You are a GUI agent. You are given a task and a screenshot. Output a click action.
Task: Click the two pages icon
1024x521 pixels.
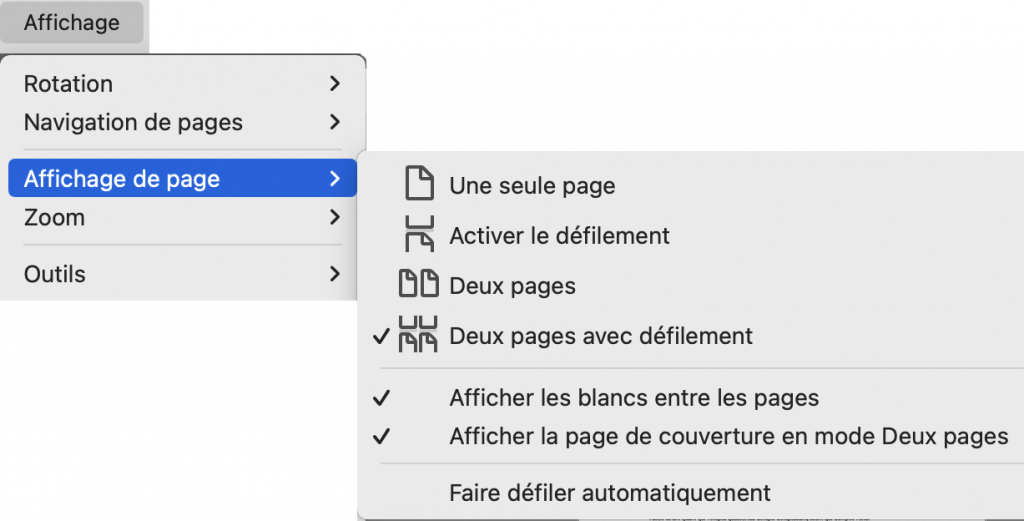coord(419,286)
